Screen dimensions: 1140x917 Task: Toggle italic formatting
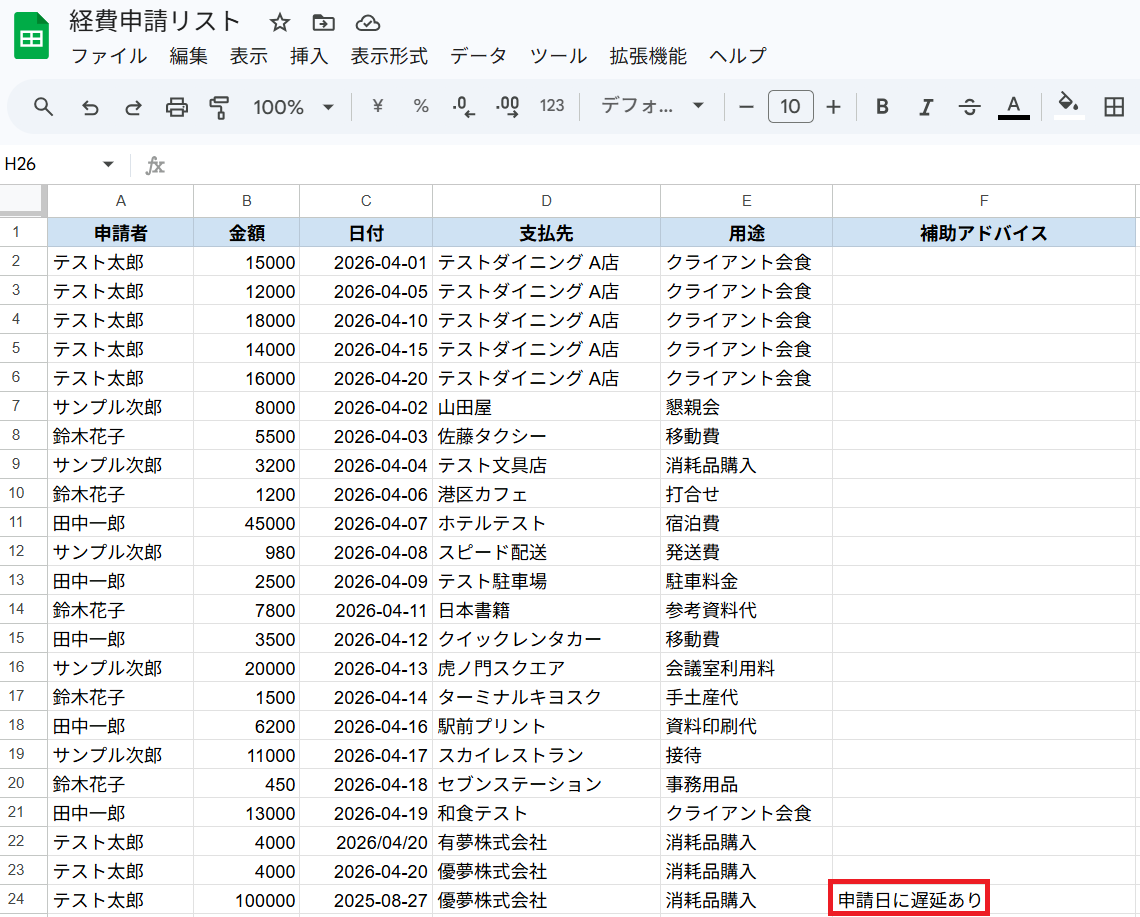point(926,107)
